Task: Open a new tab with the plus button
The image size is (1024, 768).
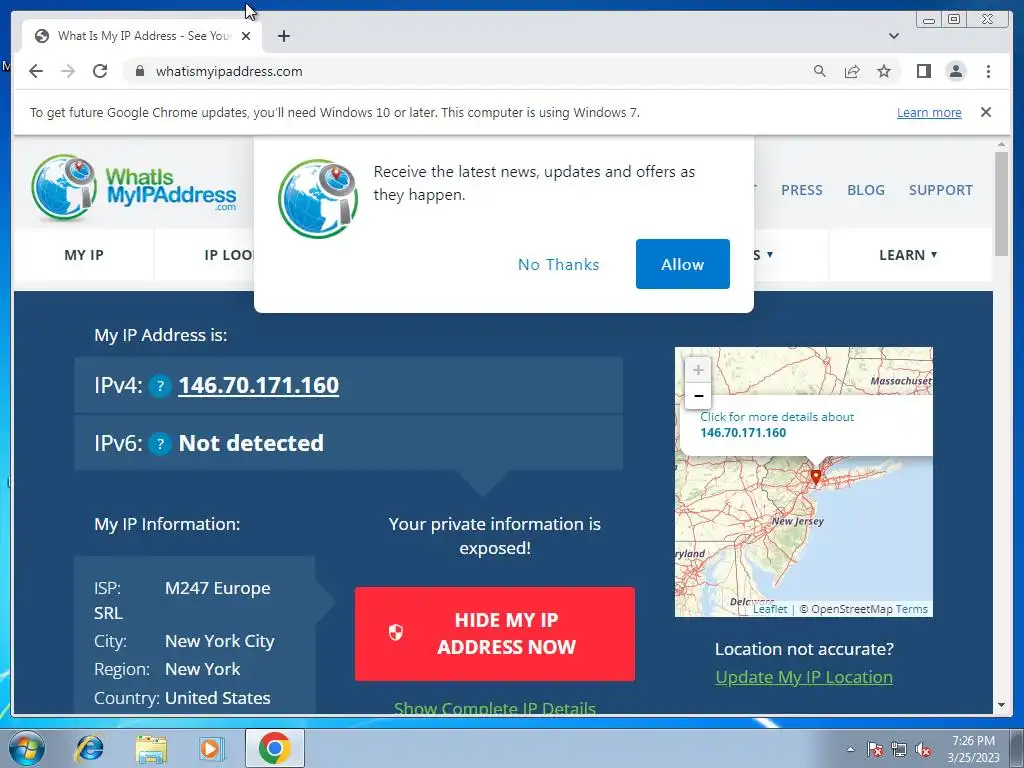Action: point(283,36)
